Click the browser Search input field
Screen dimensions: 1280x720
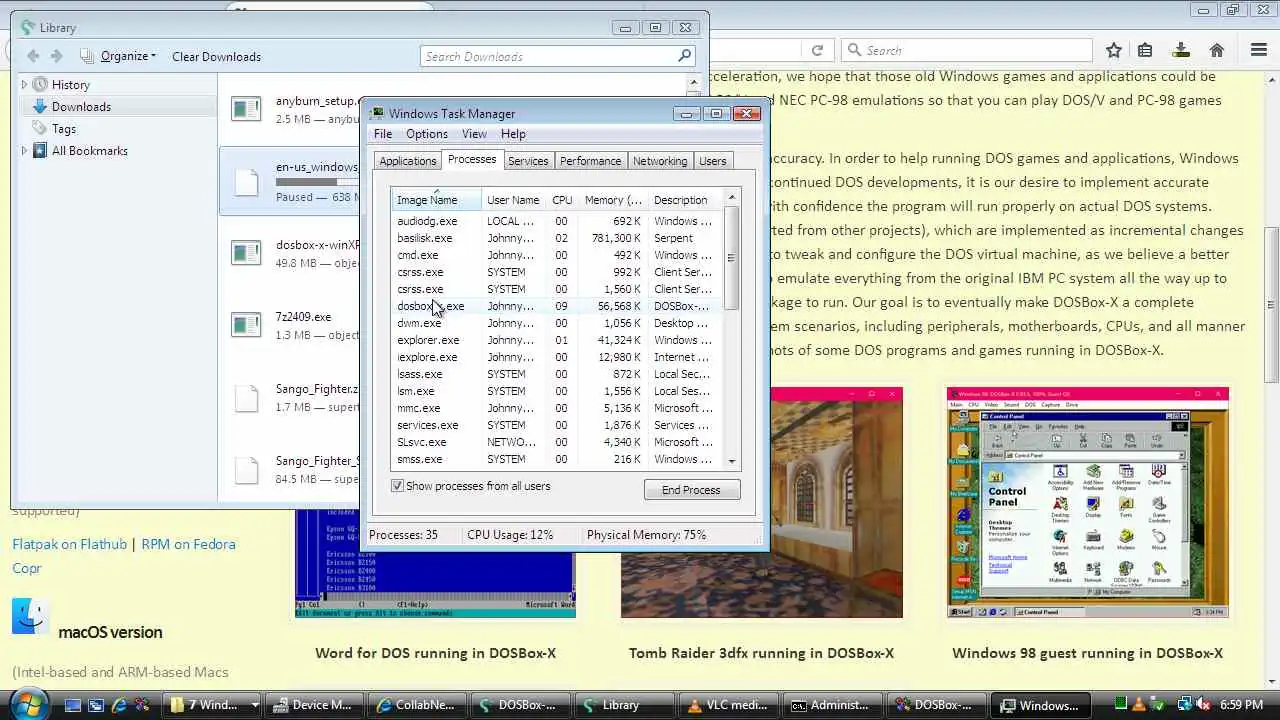(967, 50)
